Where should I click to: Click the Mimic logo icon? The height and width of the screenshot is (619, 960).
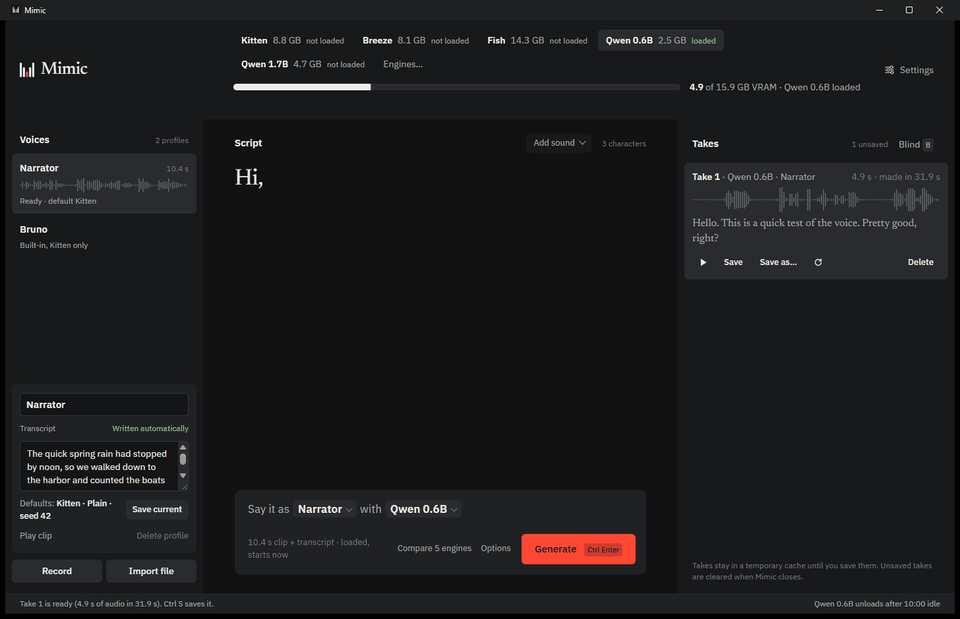[27, 69]
